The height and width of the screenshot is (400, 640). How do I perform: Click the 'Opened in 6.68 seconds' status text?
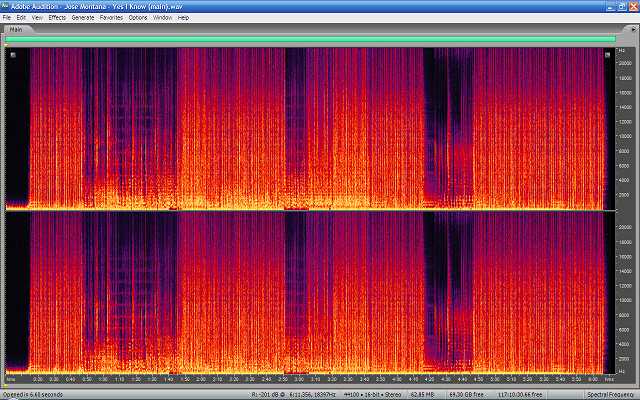coord(33,395)
